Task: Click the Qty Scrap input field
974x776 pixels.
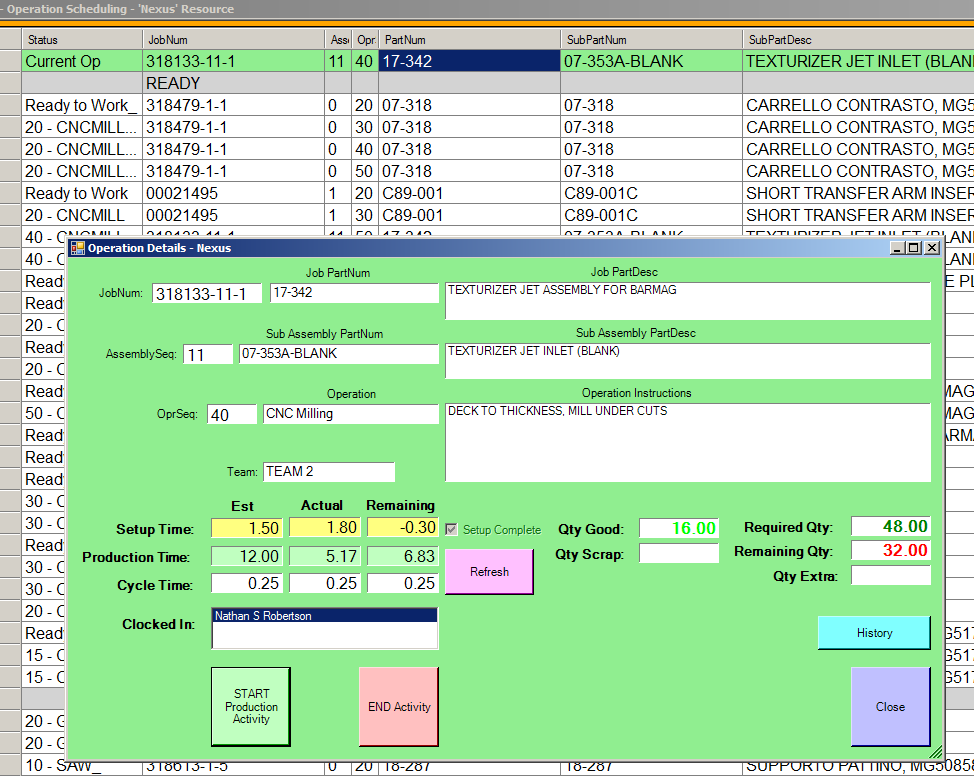Action: [679, 554]
